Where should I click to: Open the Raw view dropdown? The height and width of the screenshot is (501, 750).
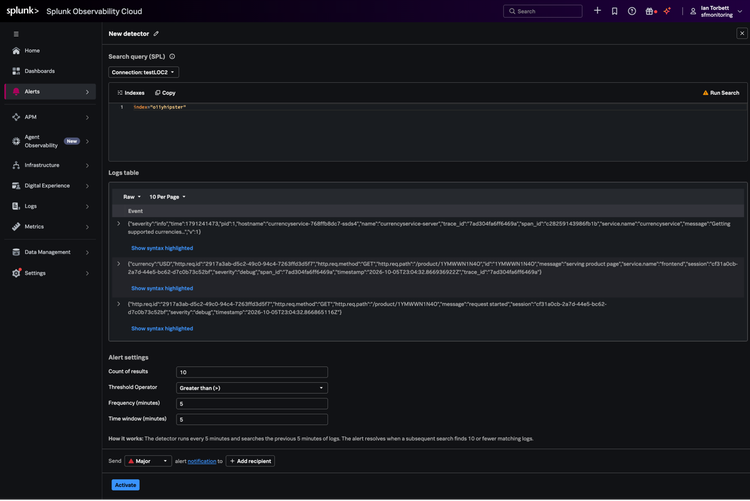(132, 197)
